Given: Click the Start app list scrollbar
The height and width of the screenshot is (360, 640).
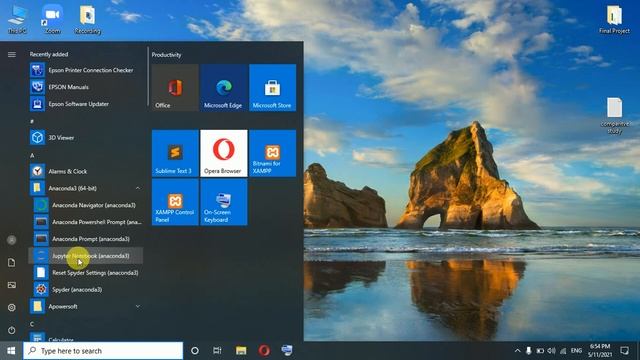Looking at the screenshot, I should [x=148, y=77].
